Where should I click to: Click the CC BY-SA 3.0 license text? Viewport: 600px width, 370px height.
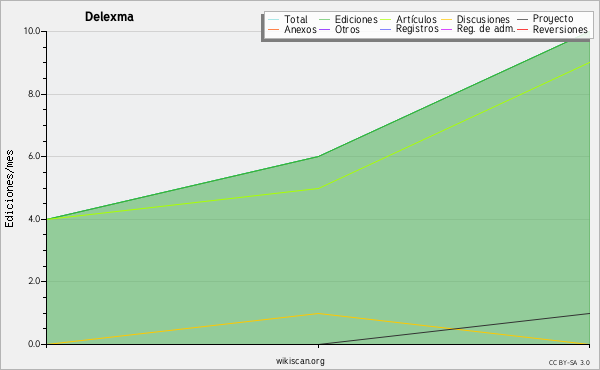pyautogui.click(x=569, y=363)
